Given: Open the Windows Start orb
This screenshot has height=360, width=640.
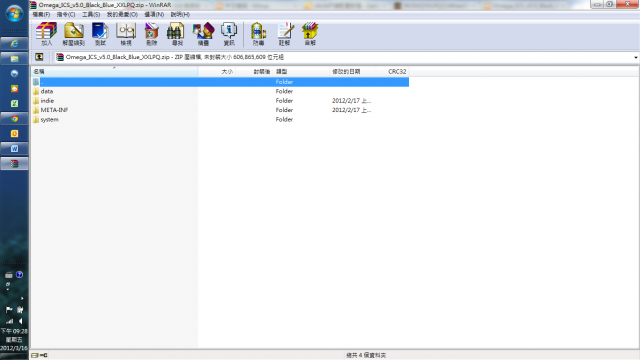Looking at the screenshot, I should pos(14,13).
